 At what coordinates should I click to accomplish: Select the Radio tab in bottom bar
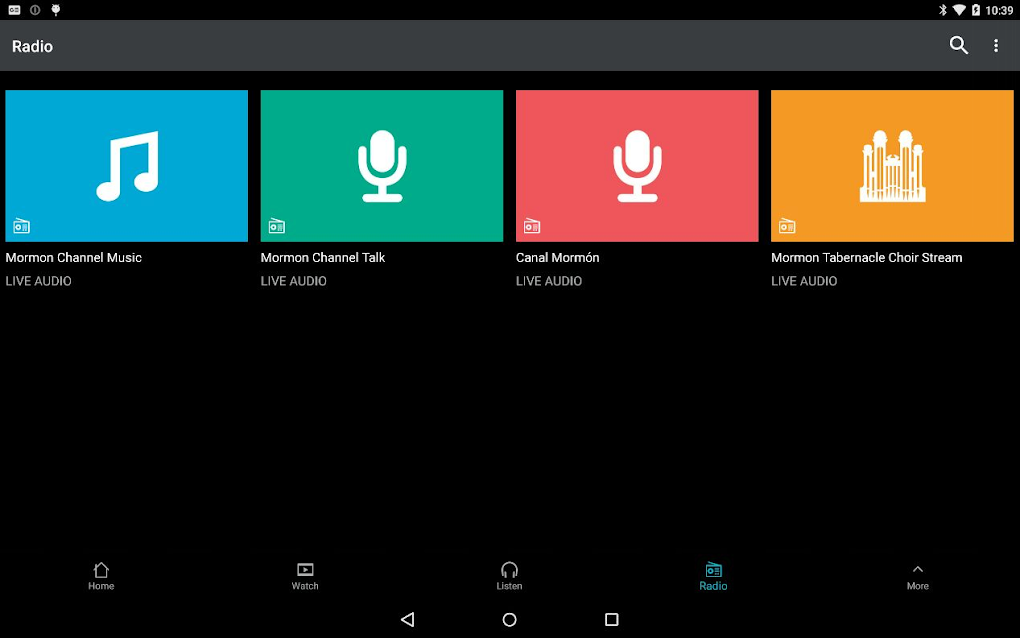point(713,576)
